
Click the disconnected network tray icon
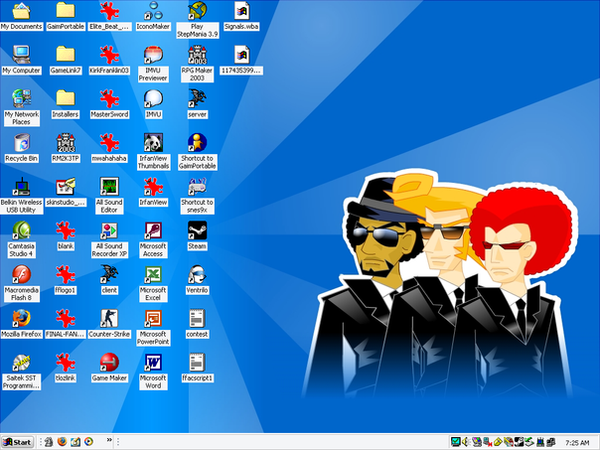pyautogui.click(x=487, y=442)
